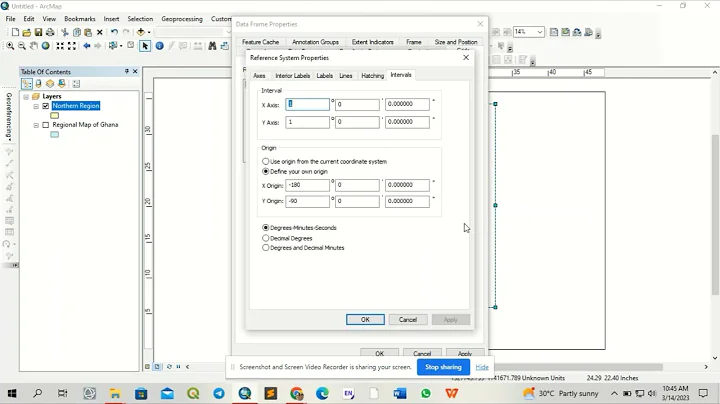Collapse the Regional Map of Ghana node
Viewport: 720px width, 404px height.
(36, 125)
